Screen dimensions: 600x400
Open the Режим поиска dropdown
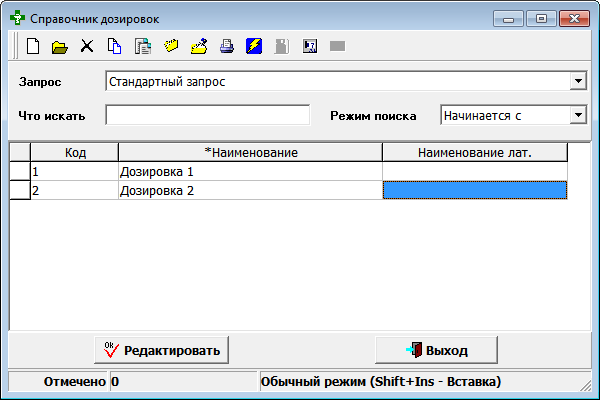pyautogui.click(x=578, y=115)
